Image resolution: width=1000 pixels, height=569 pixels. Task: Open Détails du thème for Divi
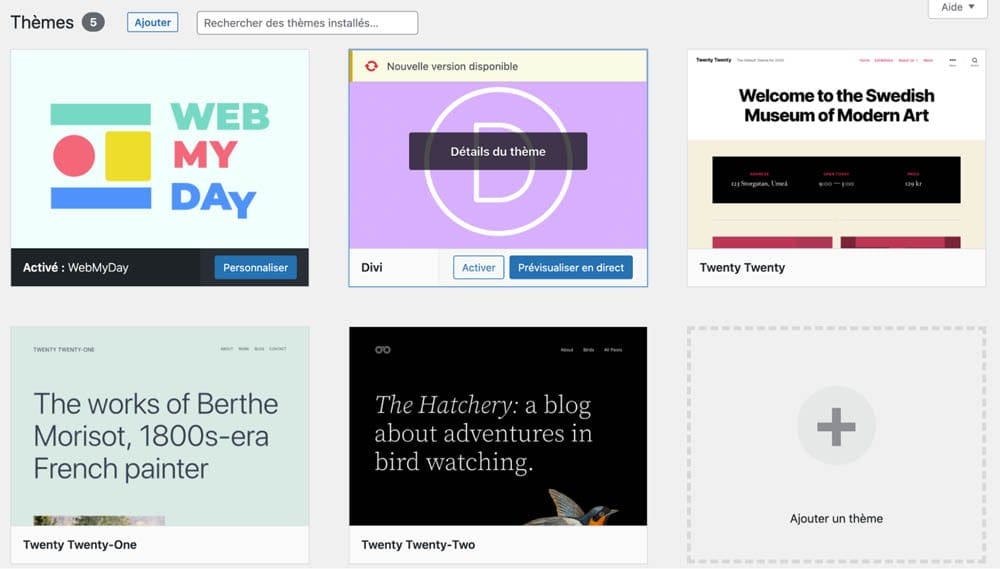click(x=498, y=152)
